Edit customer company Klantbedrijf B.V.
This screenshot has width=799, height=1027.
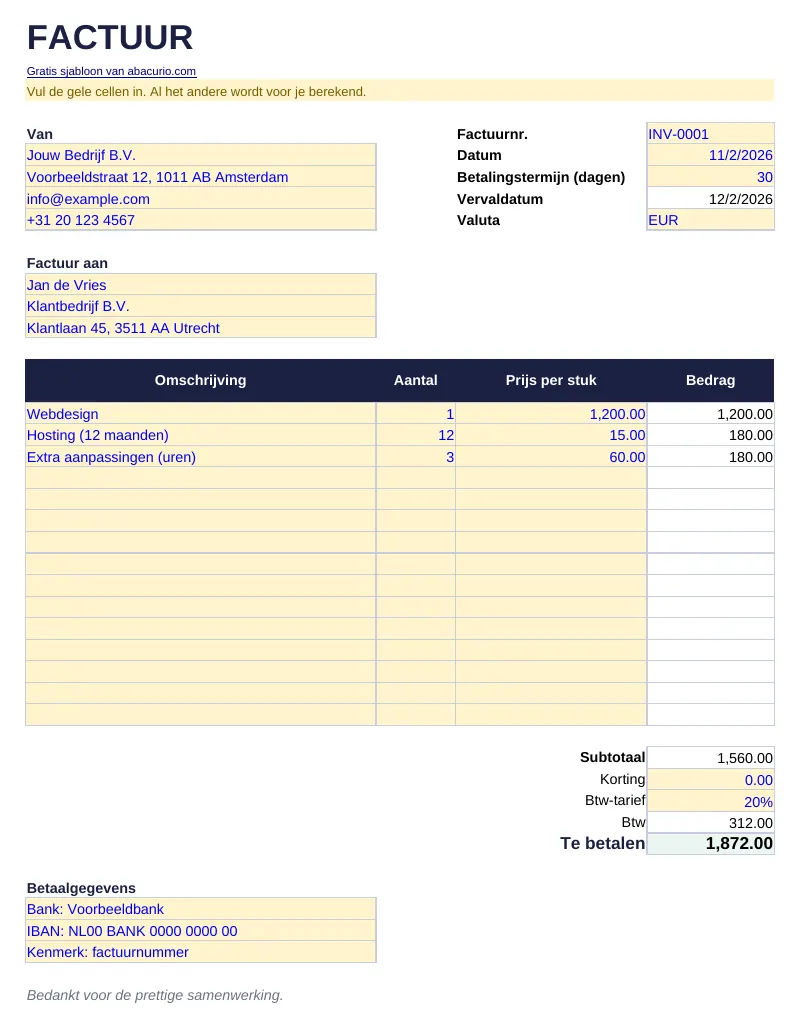[200, 306]
